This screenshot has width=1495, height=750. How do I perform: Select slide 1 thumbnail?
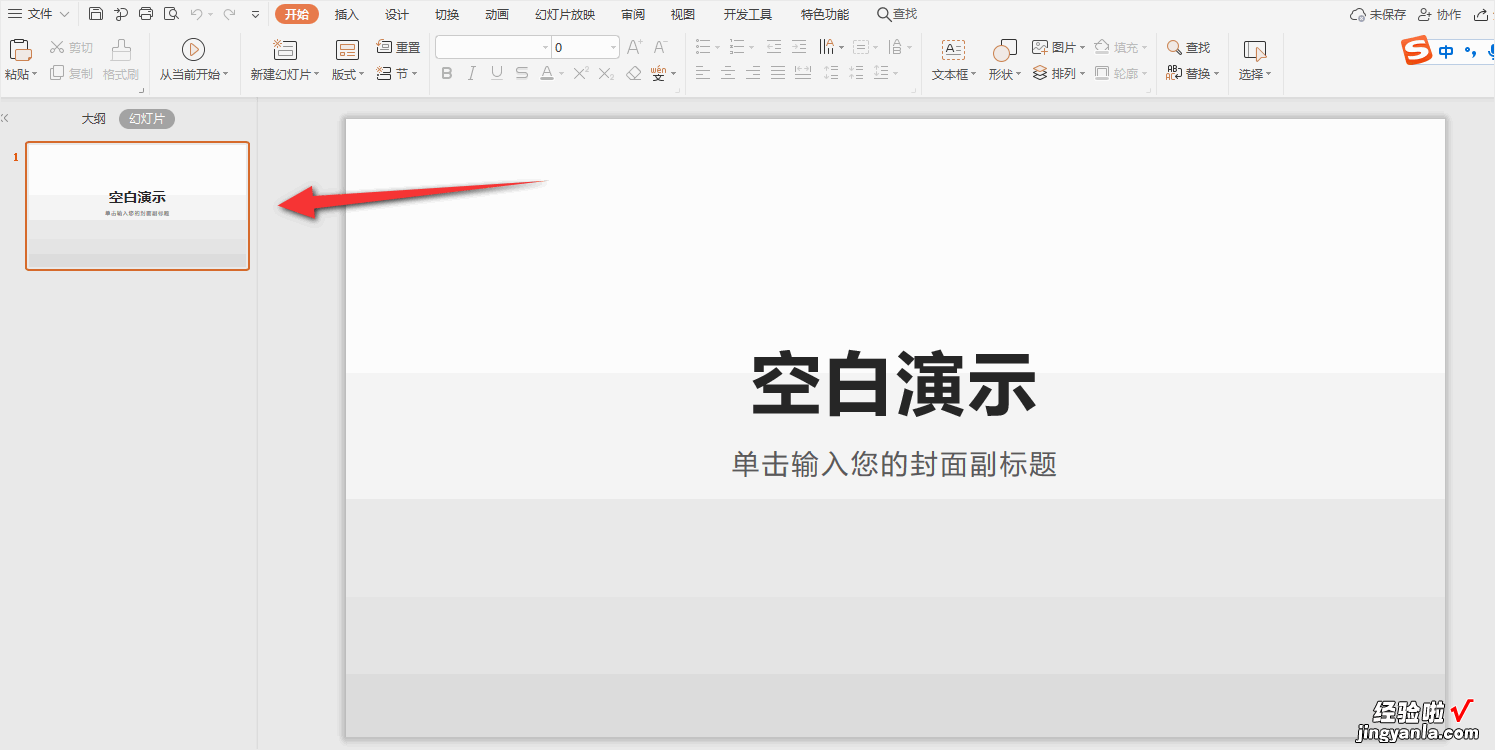(137, 206)
